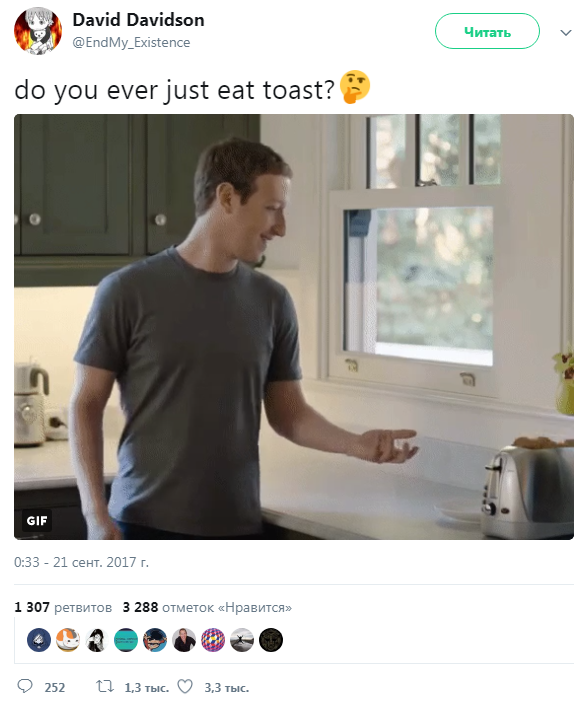Open the man in suit liker avatar
The height and width of the screenshot is (703, 581).
click(184, 640)
